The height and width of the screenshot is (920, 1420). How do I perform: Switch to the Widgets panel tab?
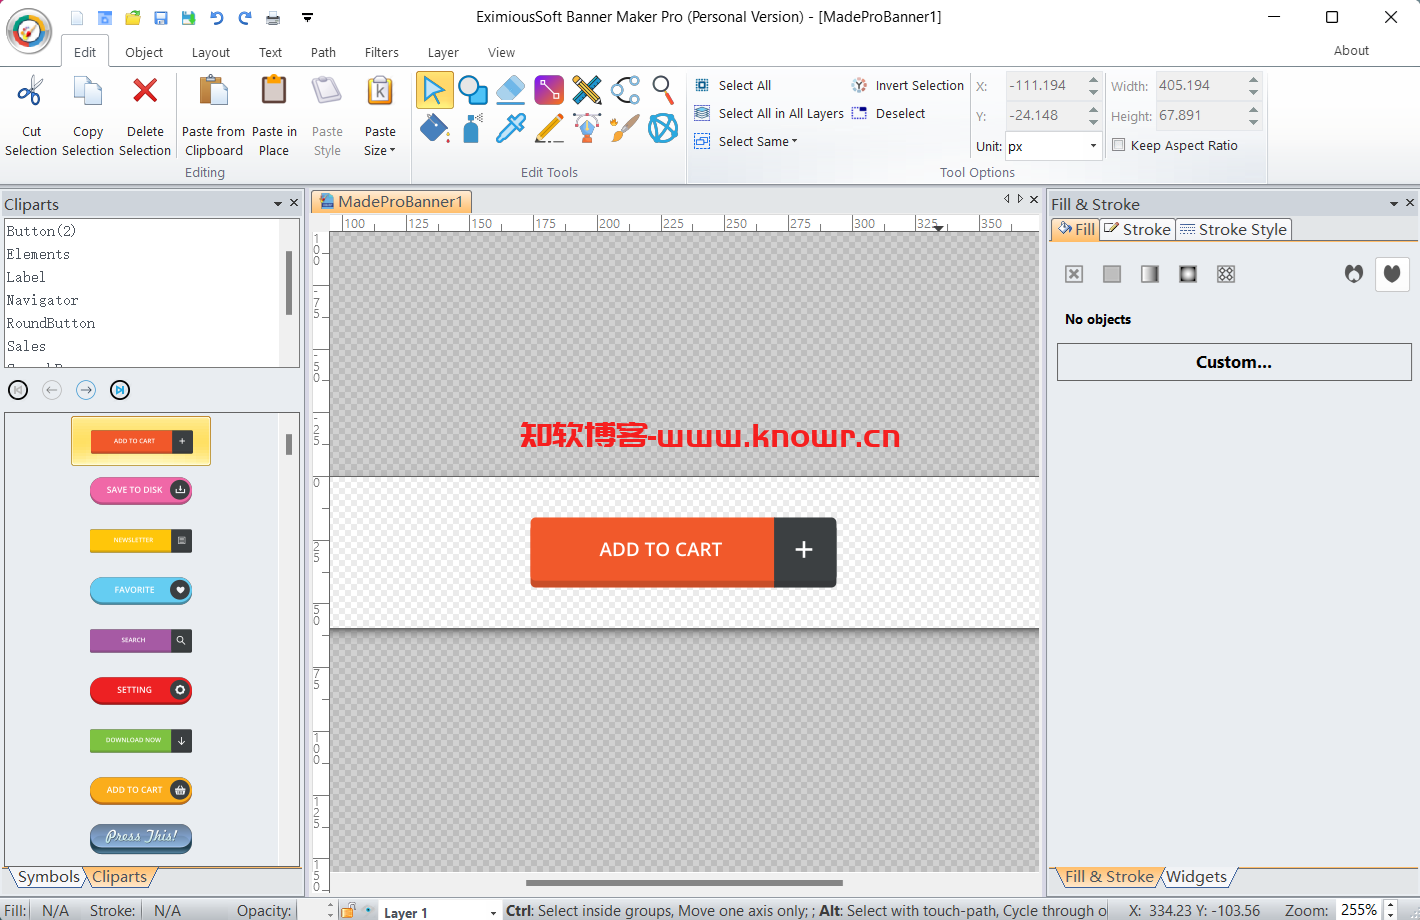[x=1196, y=877]
